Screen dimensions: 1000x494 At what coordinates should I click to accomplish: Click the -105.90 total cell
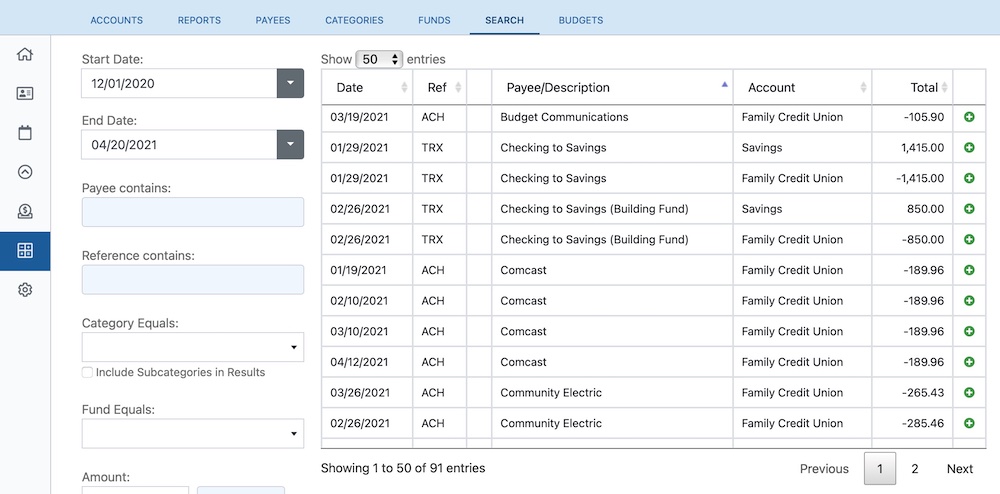coord(913,117)
